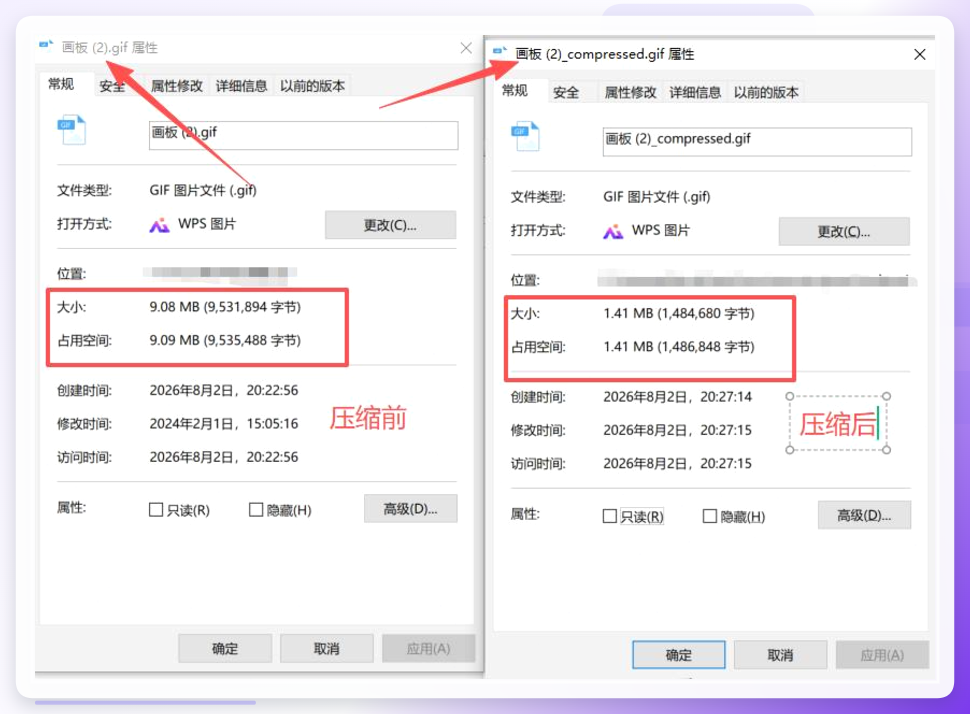The image size is (970, 714).
Task: Switch to 属性修改 tab in left window
Action: click(177, 86)
